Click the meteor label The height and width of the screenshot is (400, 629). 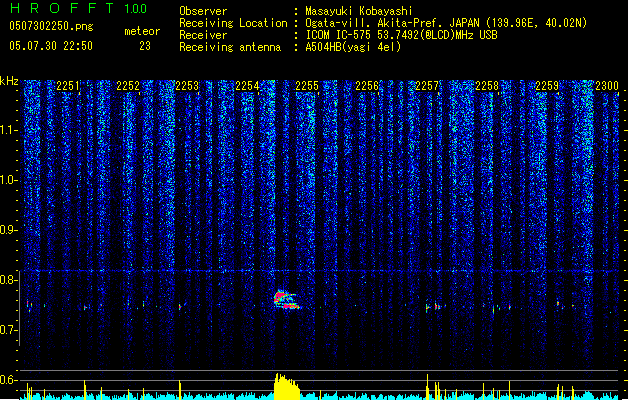142,31
